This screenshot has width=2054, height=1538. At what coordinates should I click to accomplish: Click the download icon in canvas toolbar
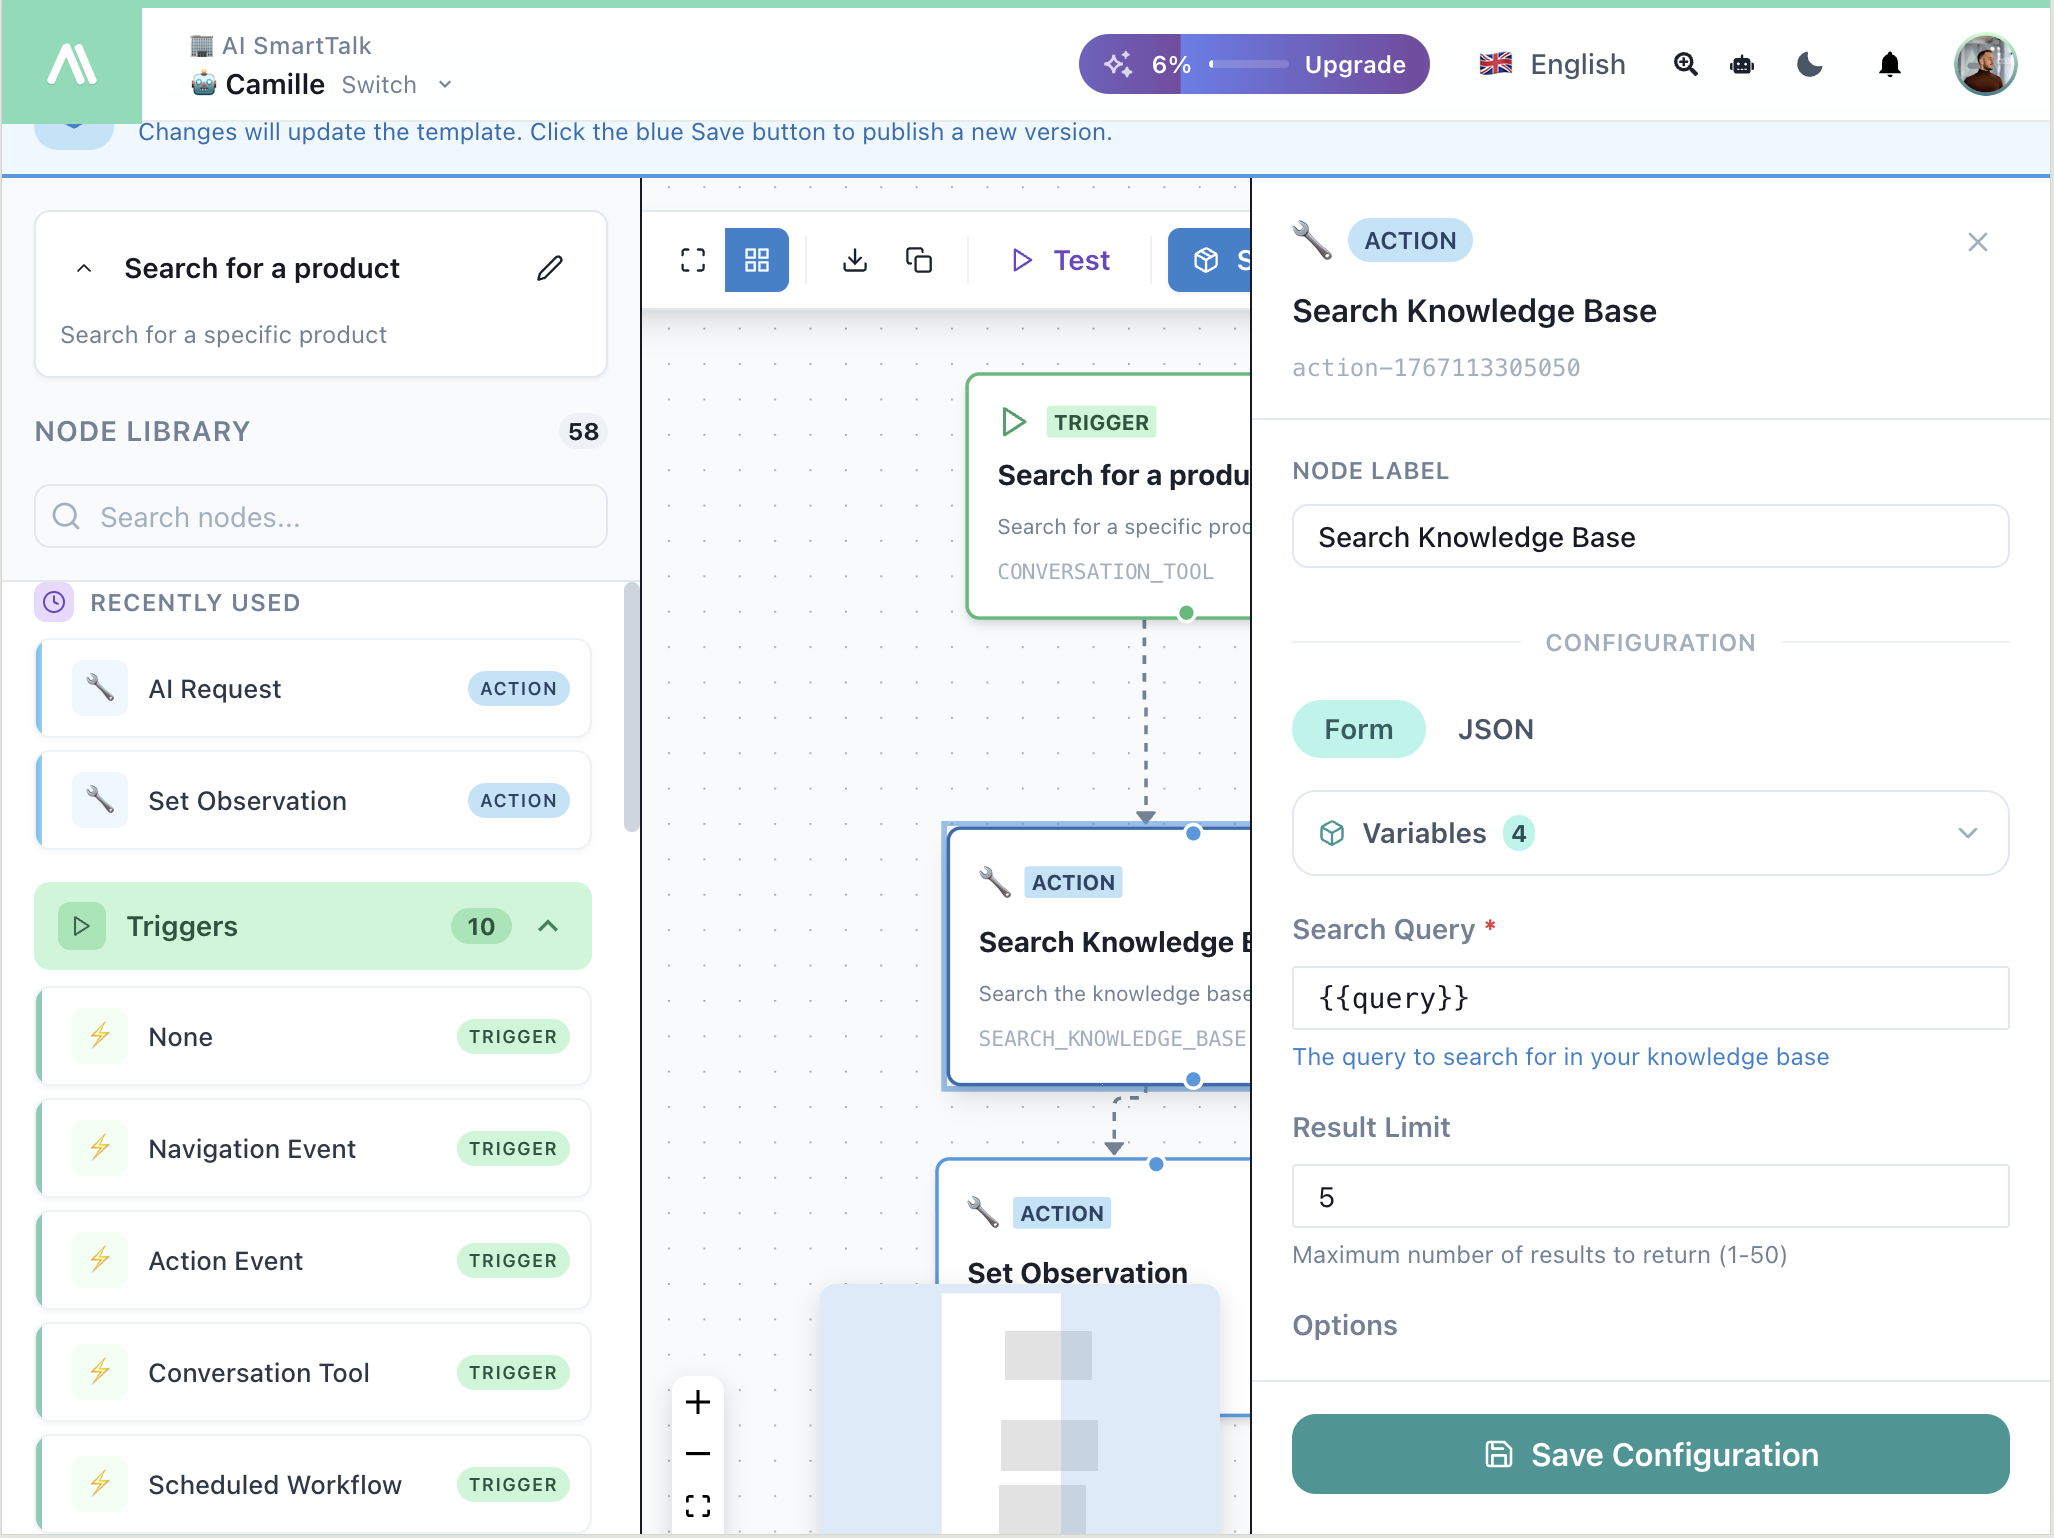point(855,260)
